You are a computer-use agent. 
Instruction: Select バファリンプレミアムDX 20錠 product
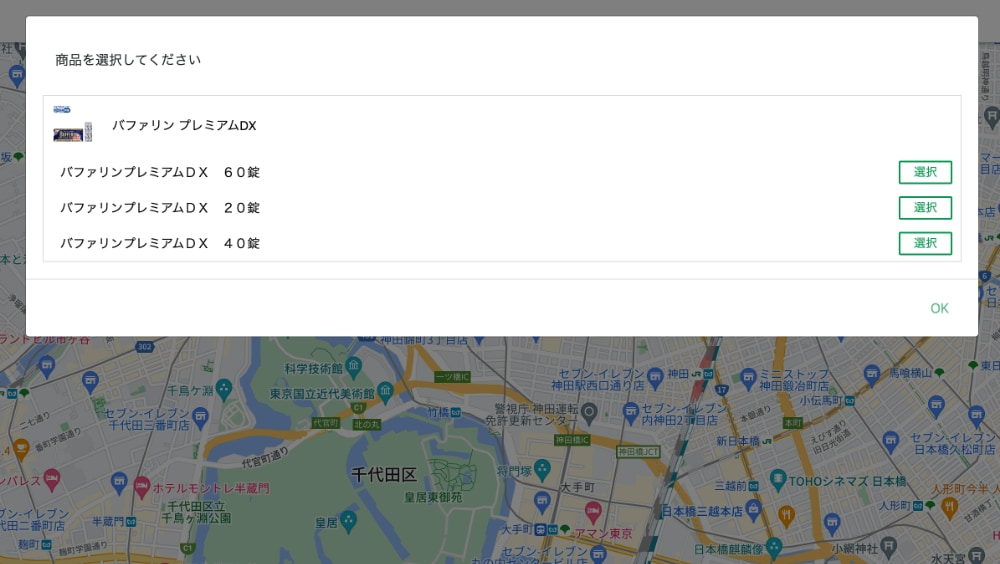click(x=925, y=208)
